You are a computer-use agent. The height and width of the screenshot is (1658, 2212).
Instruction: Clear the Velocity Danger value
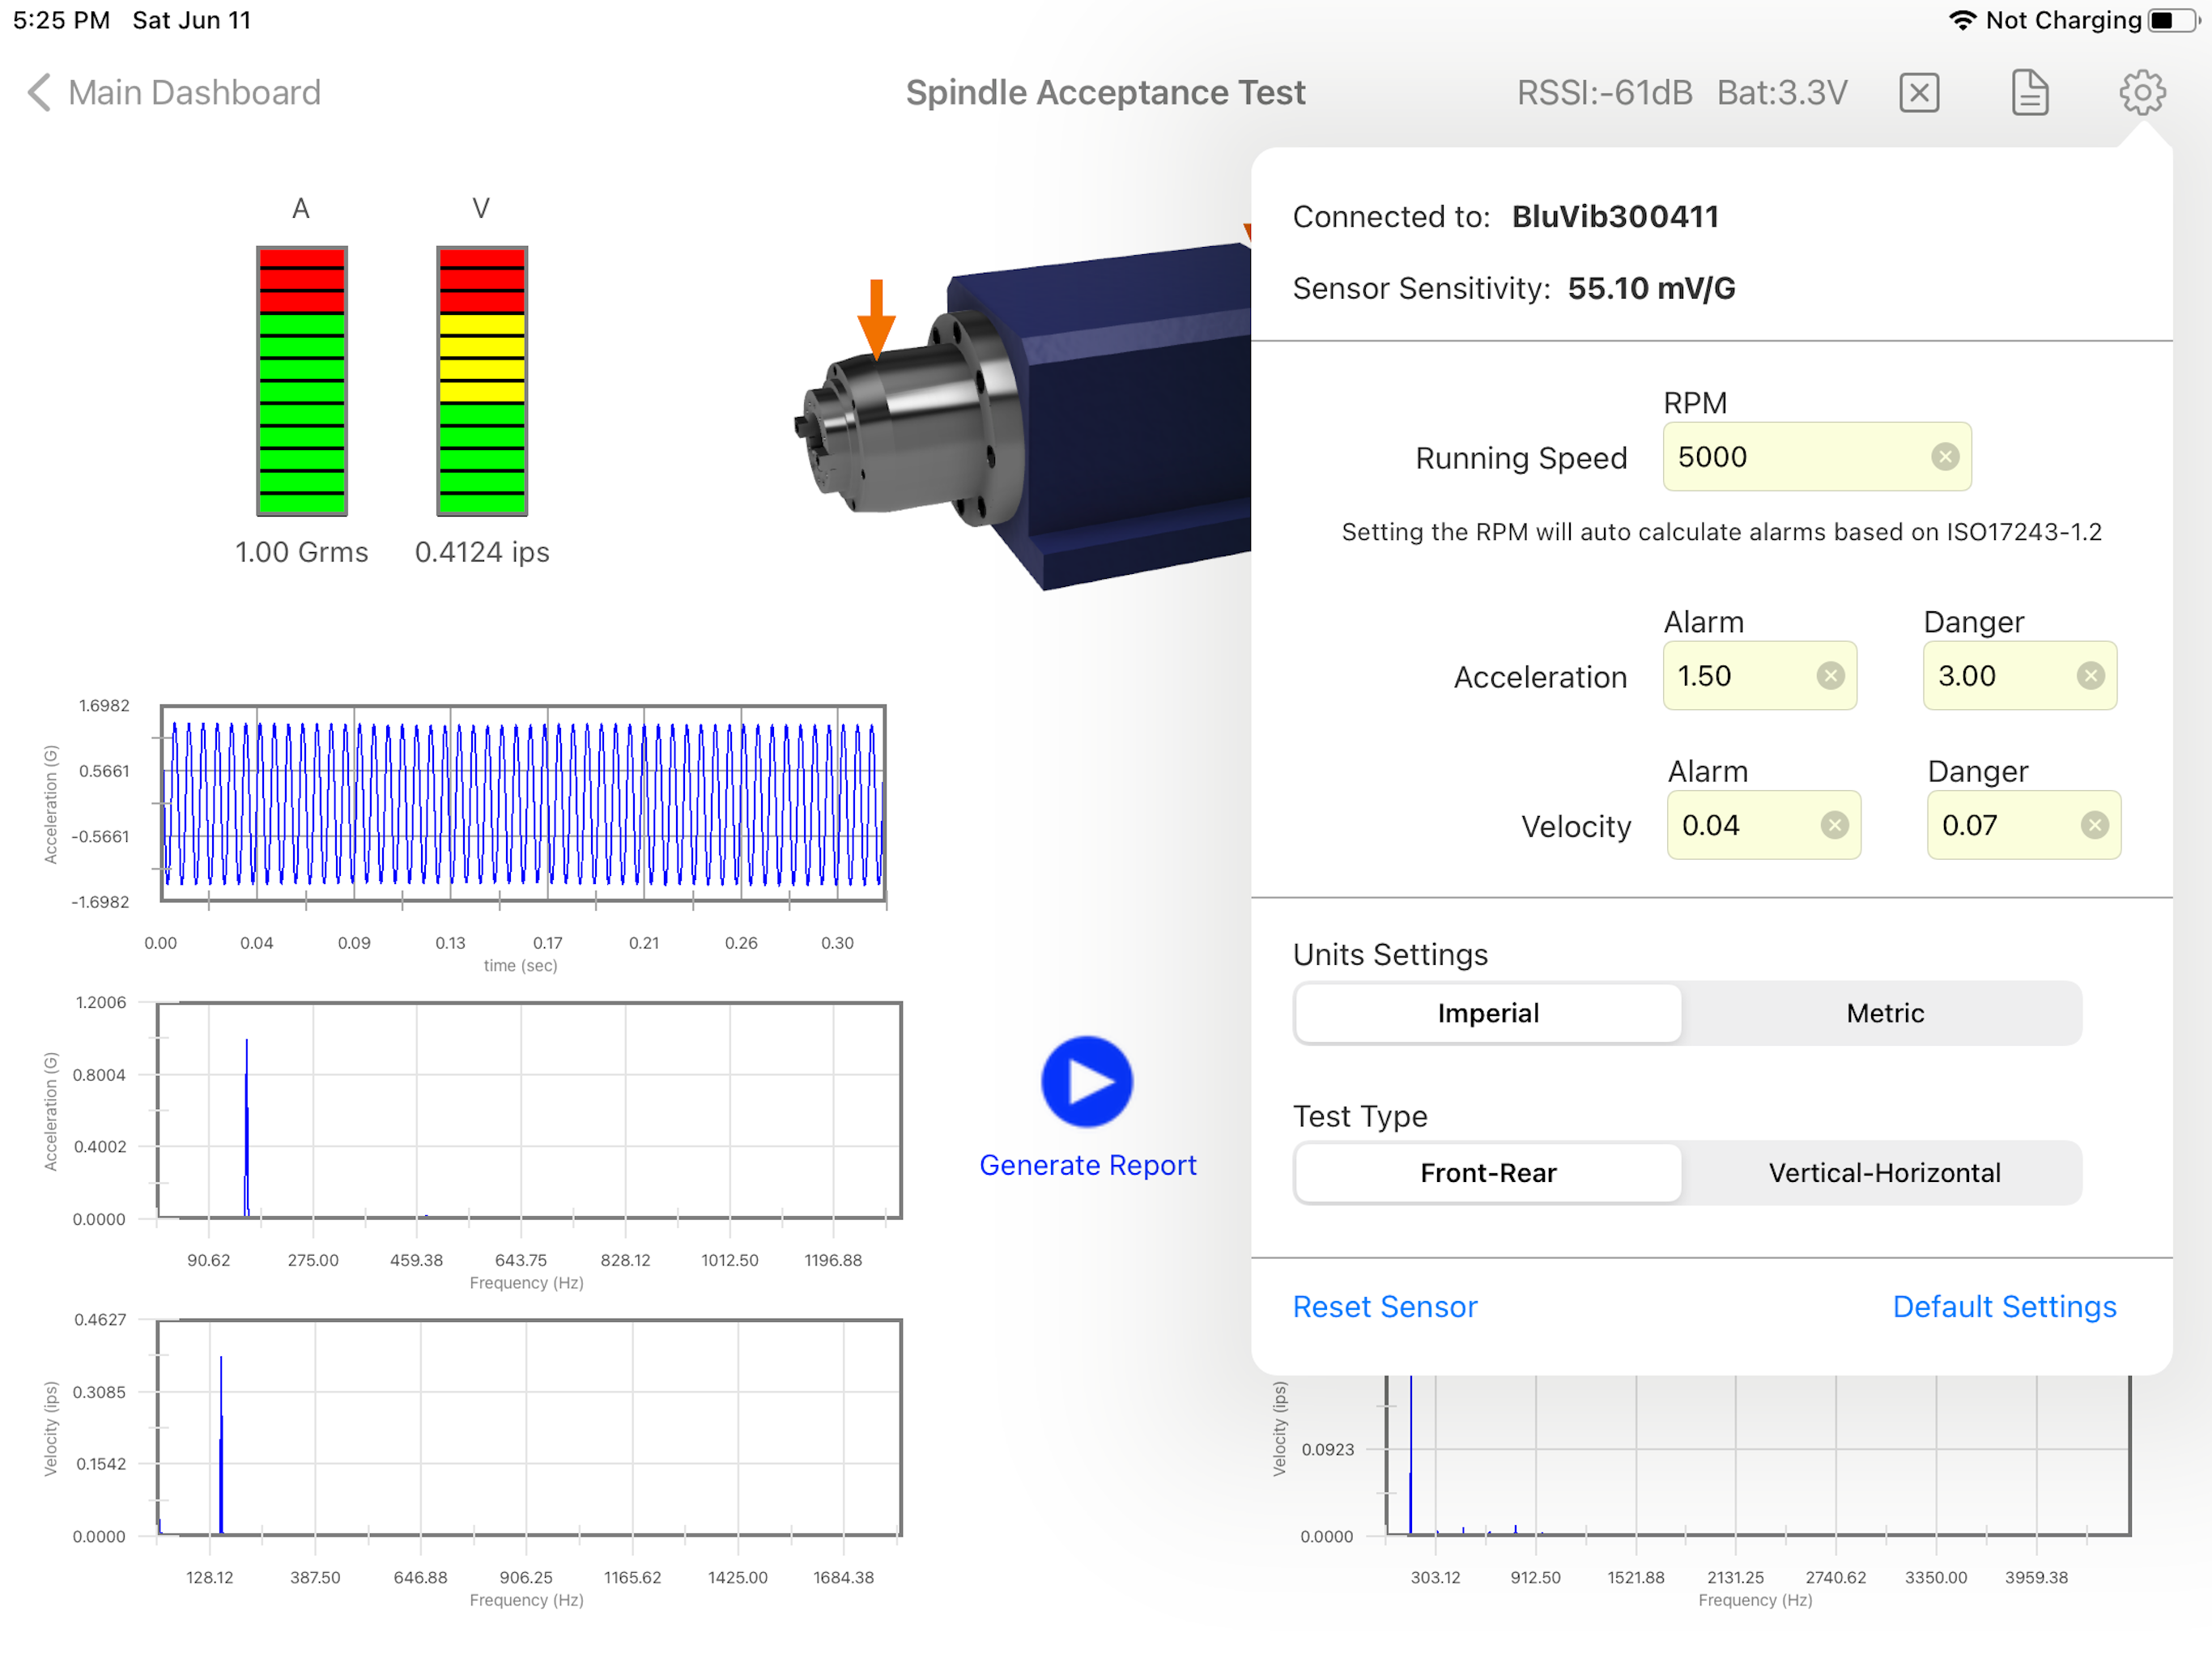[x=2093, y=825]
